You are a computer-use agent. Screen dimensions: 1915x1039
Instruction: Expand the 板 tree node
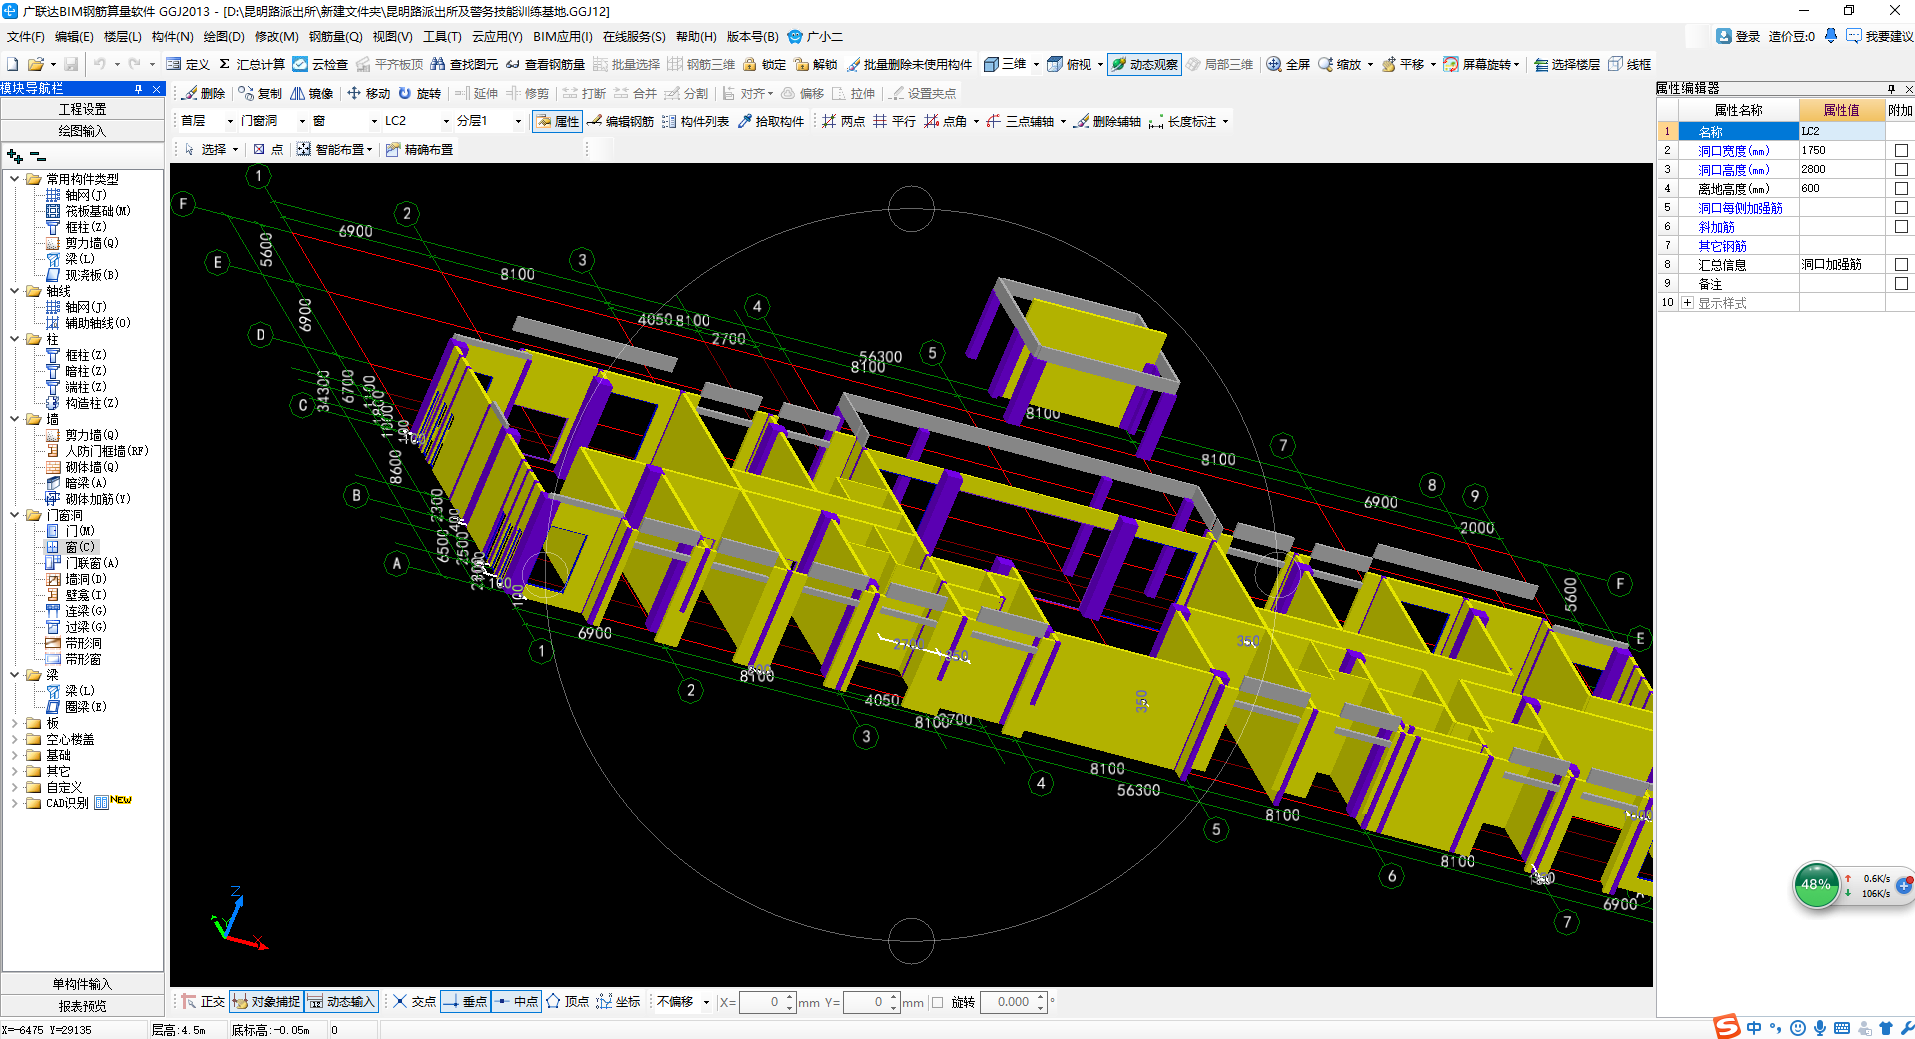(14, 723)
